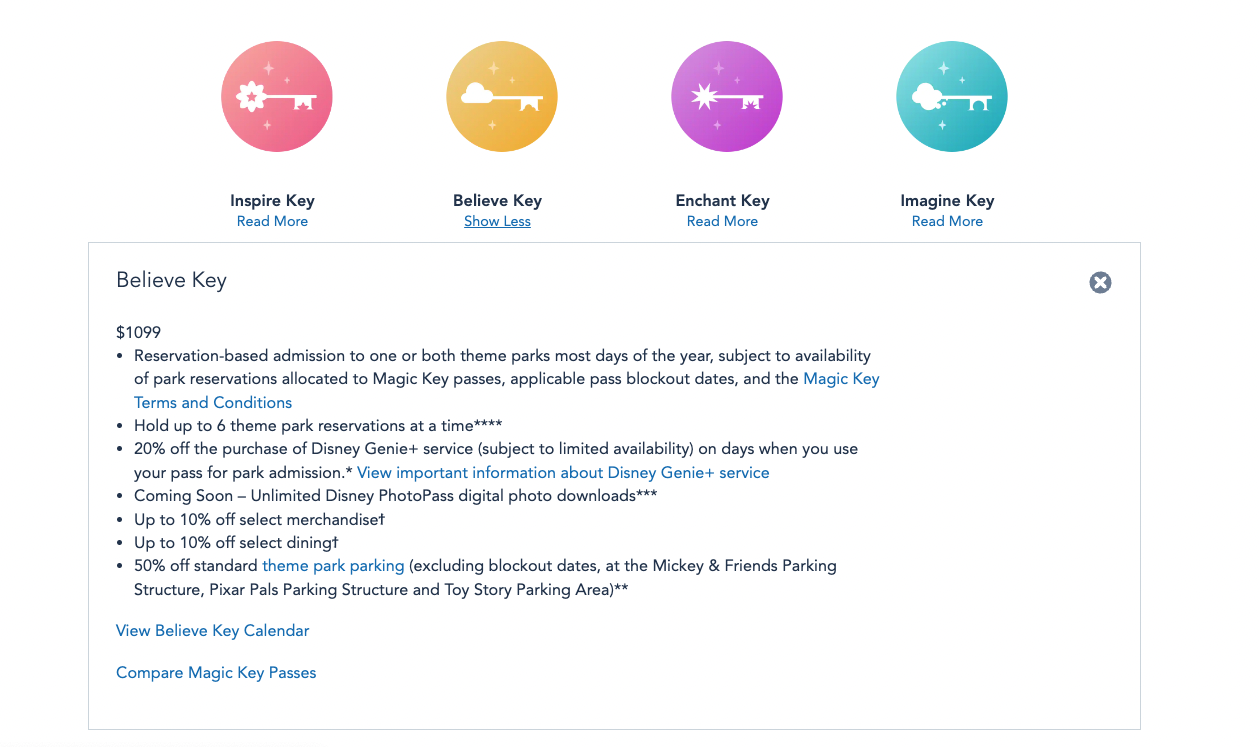Close the Believe Key details panel
This screenshot has height=747, width=1259.
click(x=1100, y=283)
